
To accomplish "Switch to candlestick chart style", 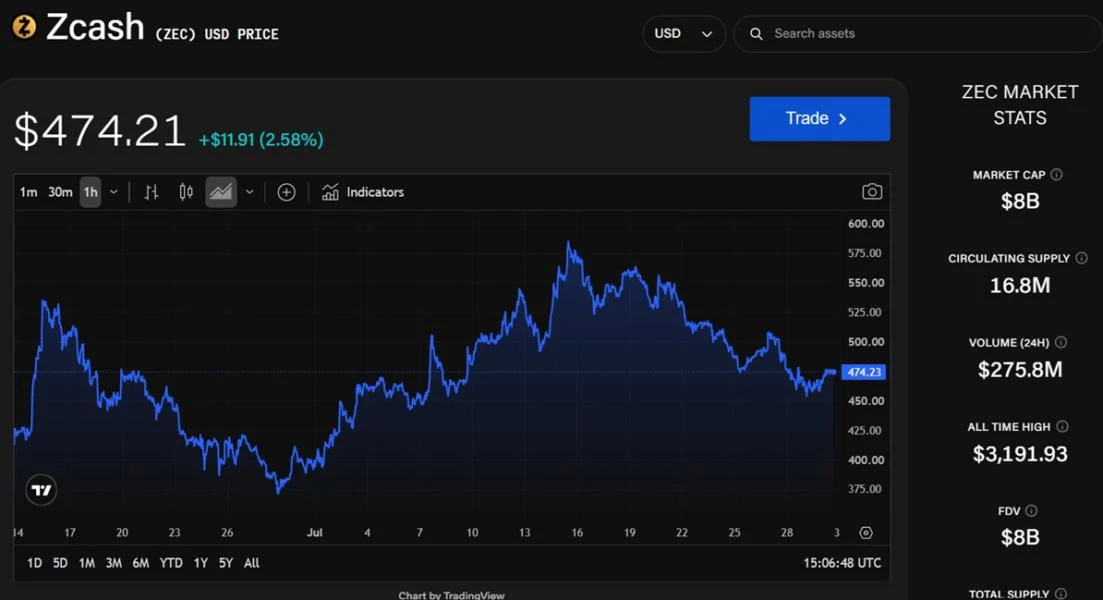I will tap(186, 192).
